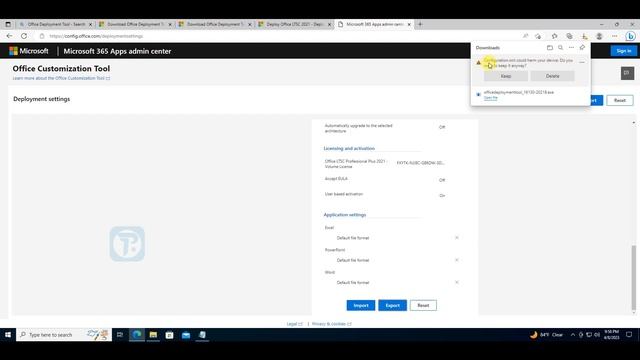Open File Explorer from taskbar
The image size is (640, 360).
point(153,335)
